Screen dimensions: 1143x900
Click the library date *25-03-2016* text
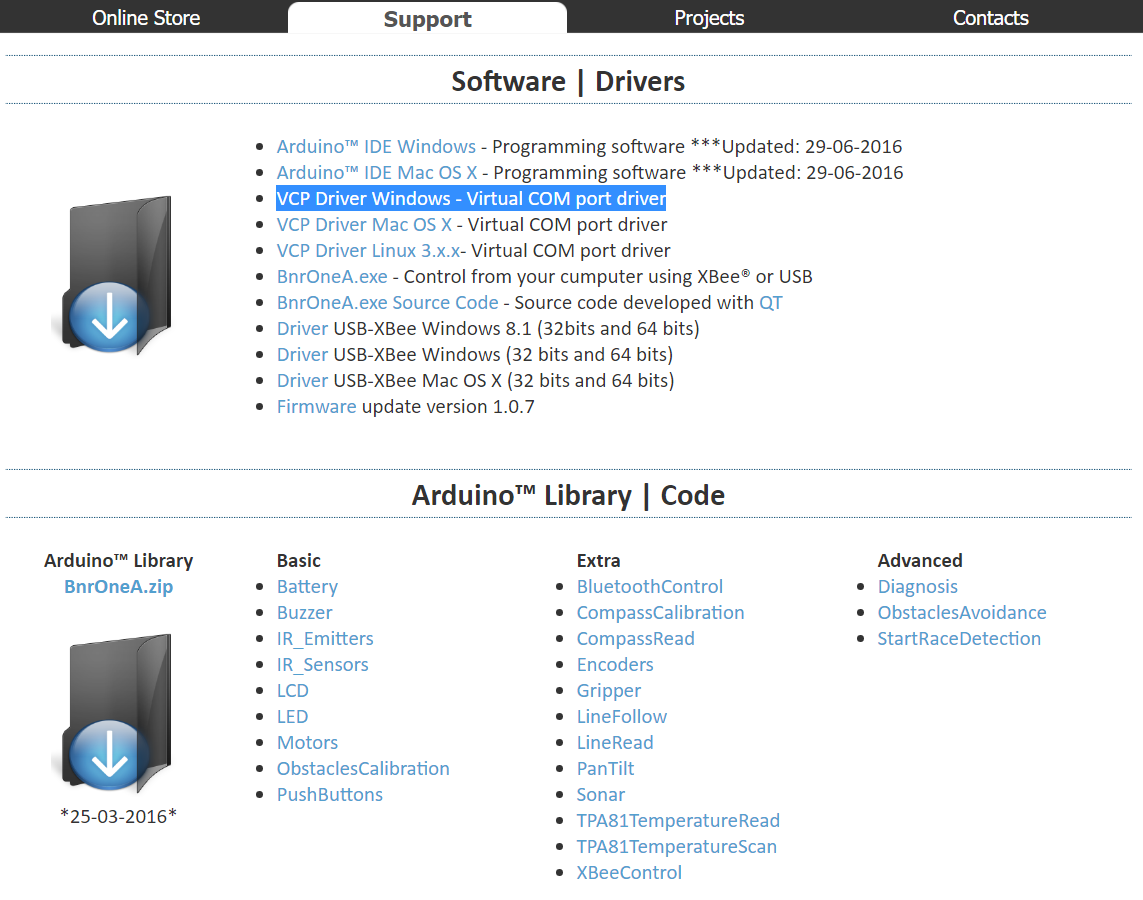coord(118,816)
